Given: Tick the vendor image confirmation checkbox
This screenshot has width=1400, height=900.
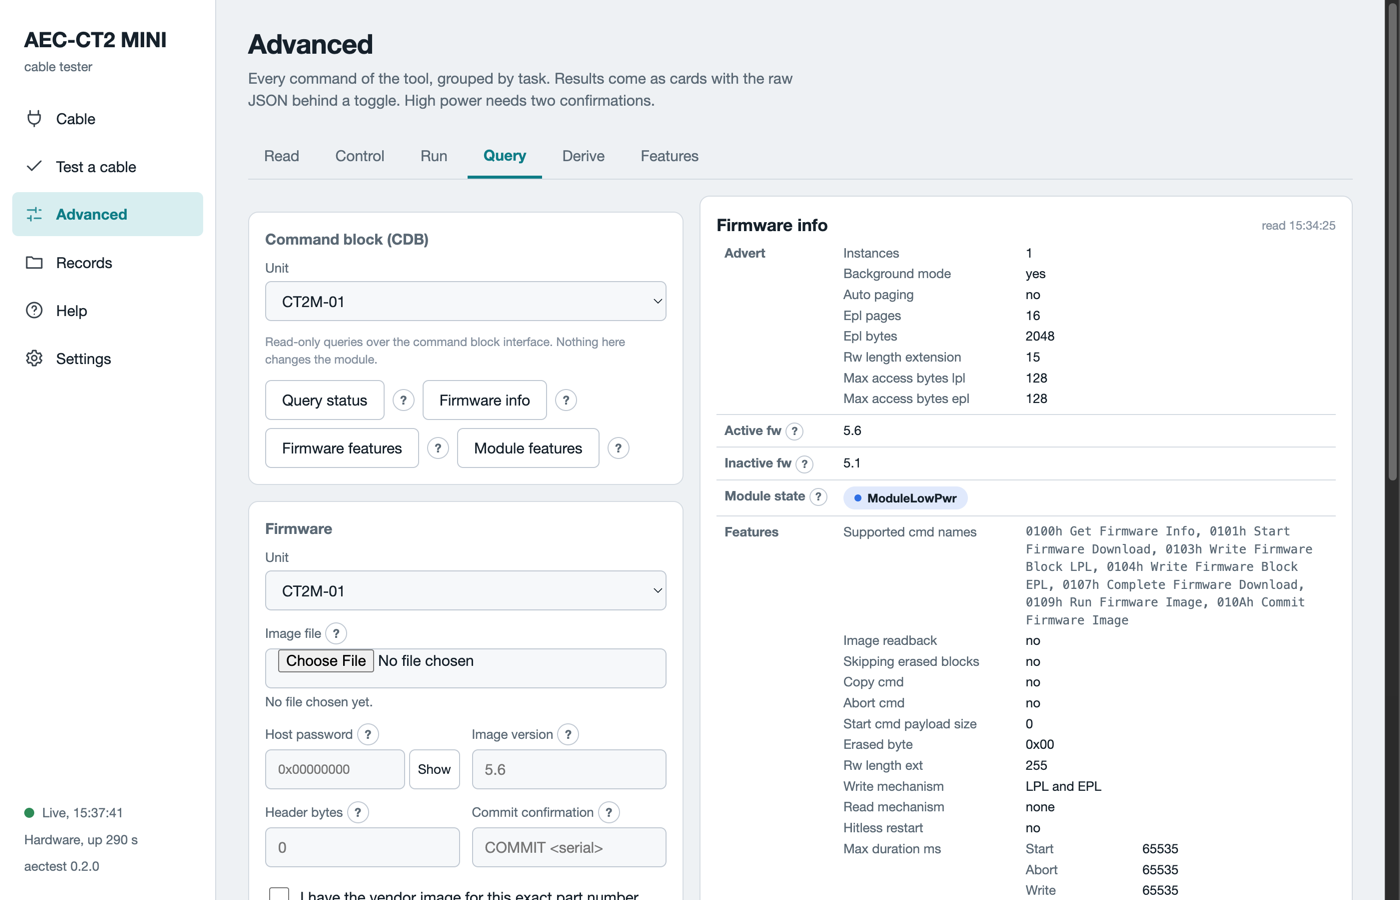Looking at the screenshot, I should tap(279, 895).
